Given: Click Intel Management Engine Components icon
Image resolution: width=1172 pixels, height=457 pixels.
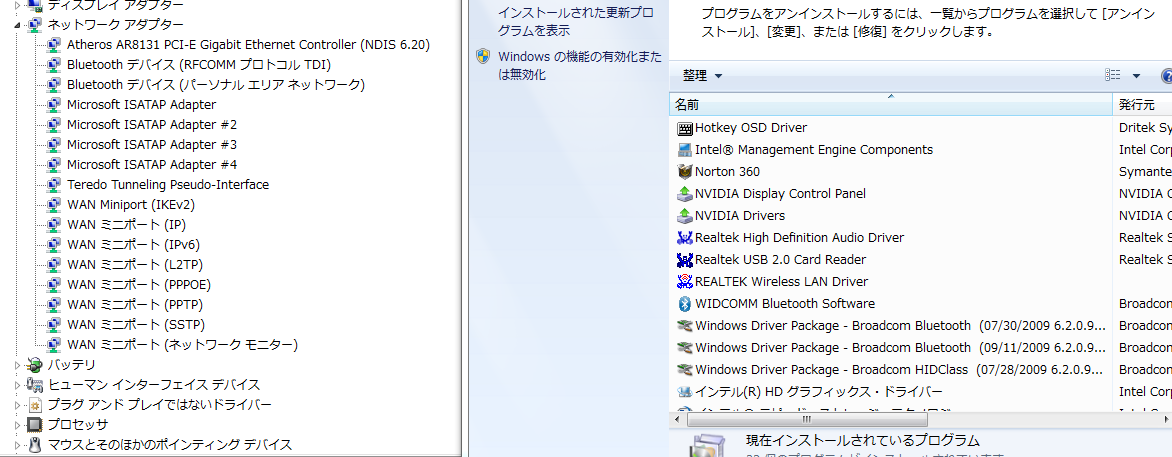Looking at the screenshot, I should pos(685,150).
